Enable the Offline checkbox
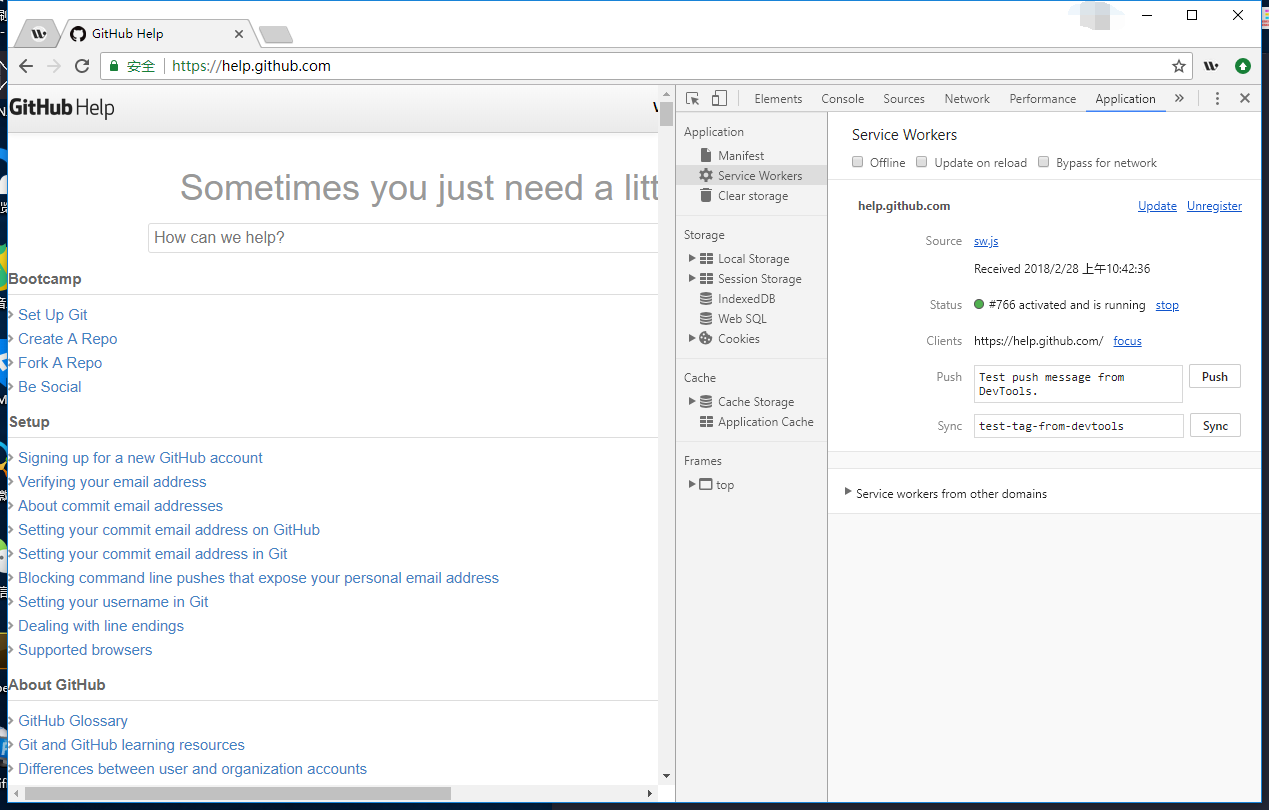This screenshot has width=1269, height=810. click(858, 162)
